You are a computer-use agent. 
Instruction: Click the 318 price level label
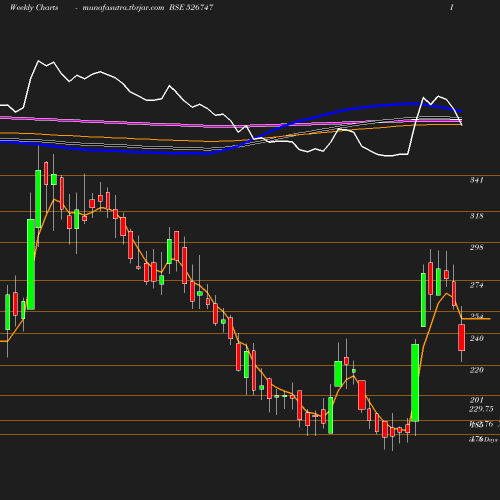[477, 216]
